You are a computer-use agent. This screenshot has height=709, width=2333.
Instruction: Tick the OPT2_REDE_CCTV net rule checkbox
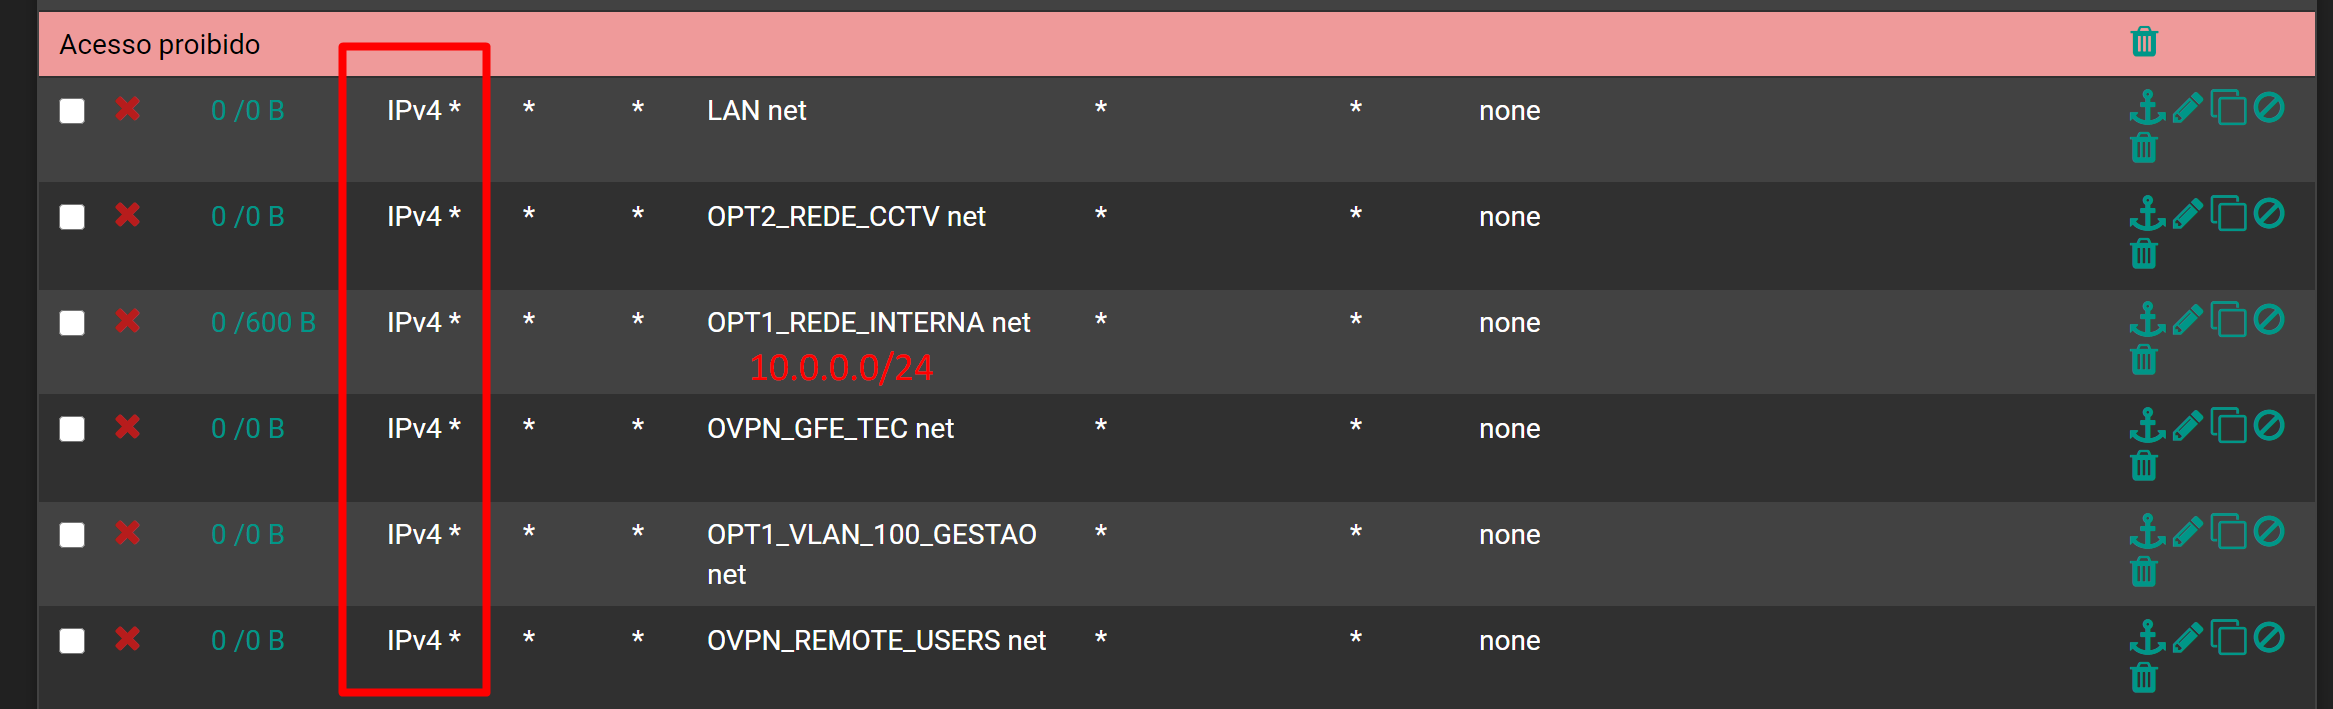(x=72, y=216)
